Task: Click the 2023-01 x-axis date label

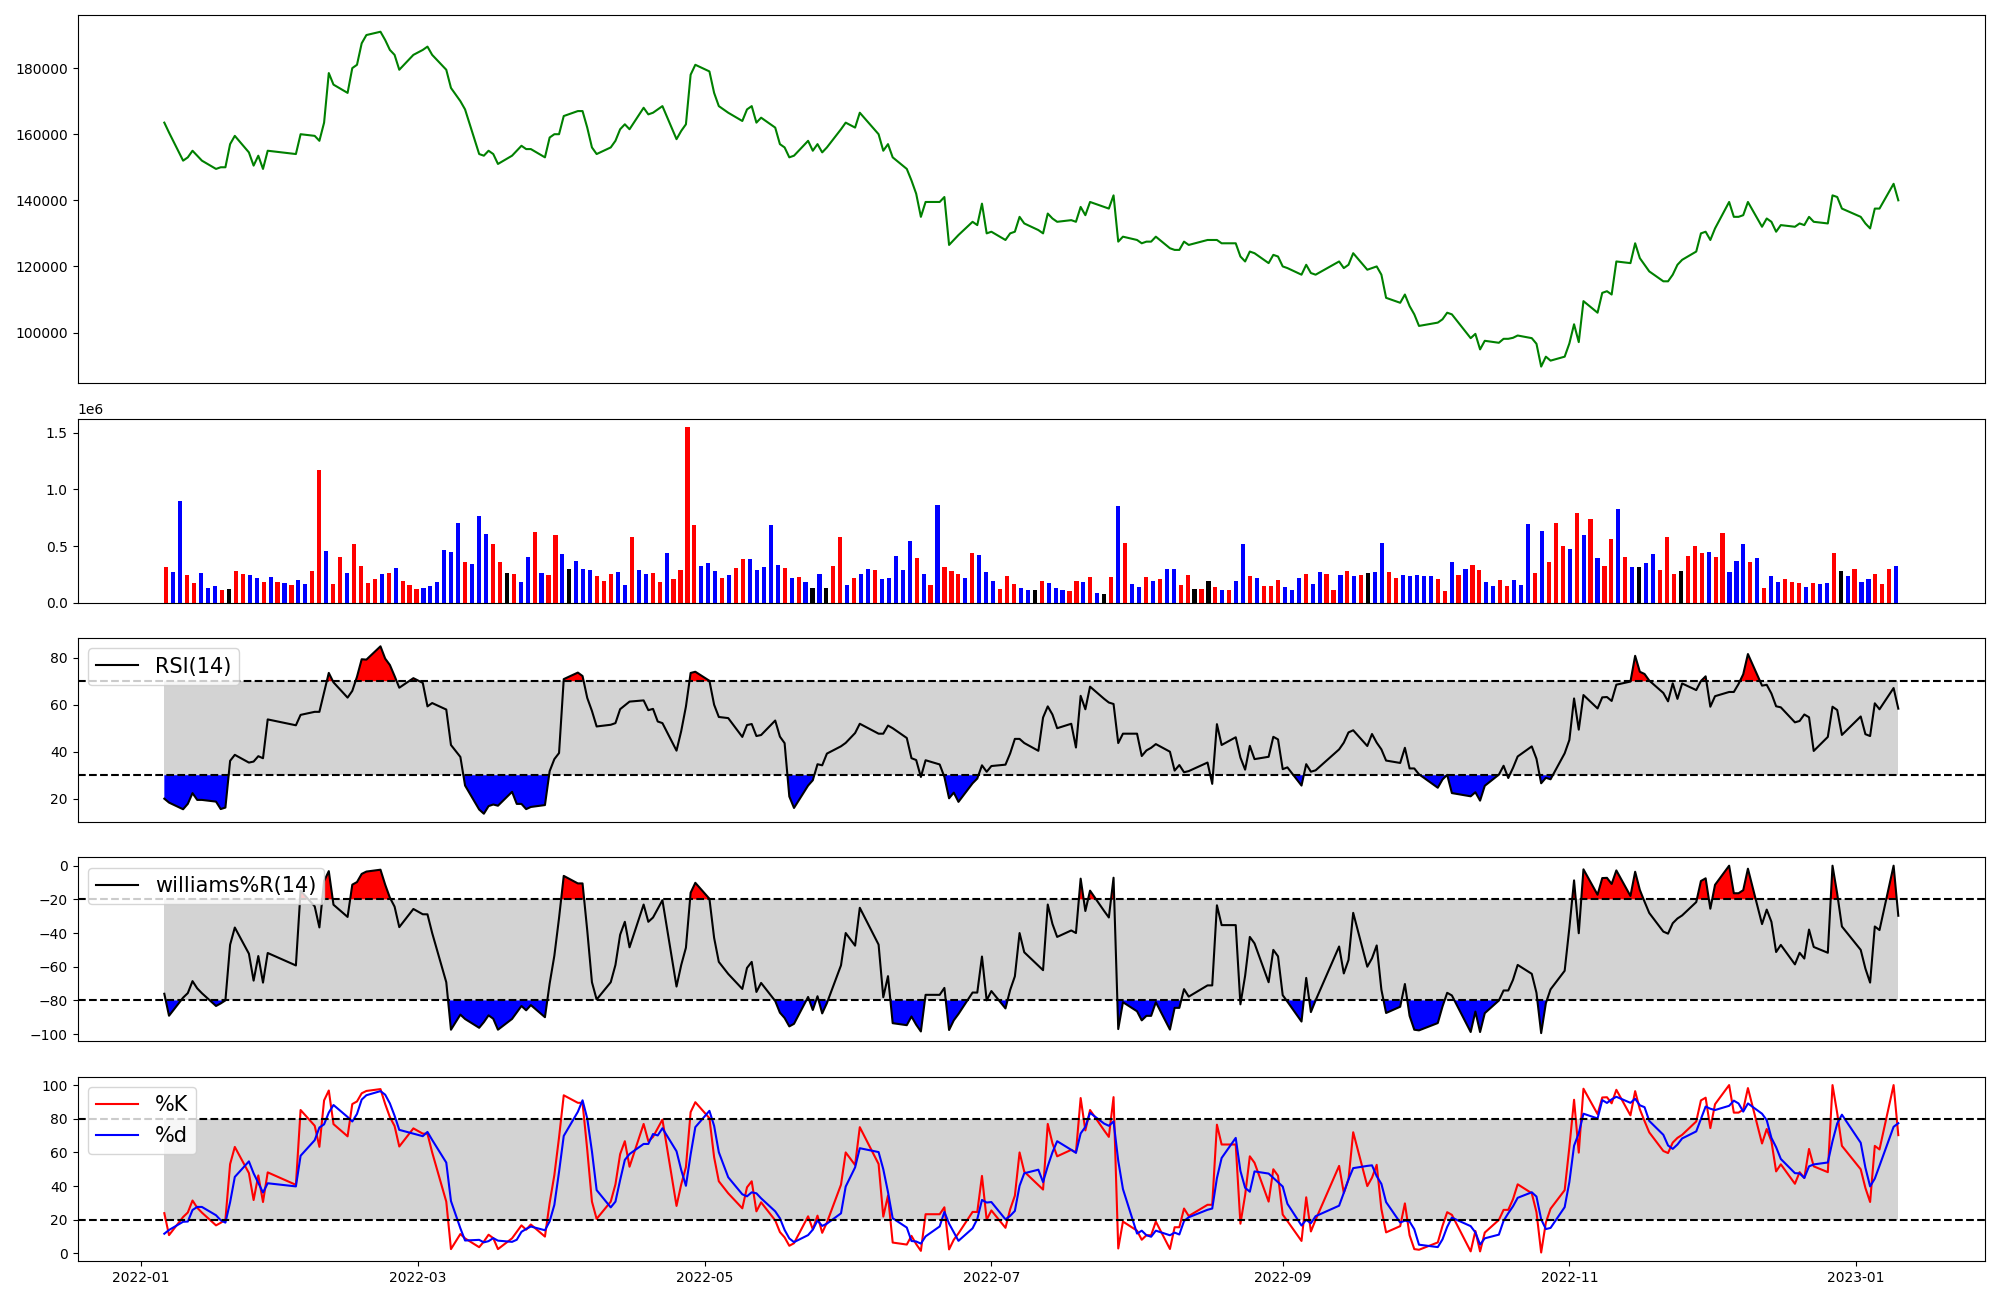Action: pyautogui.click(x=1856, y=1276)
